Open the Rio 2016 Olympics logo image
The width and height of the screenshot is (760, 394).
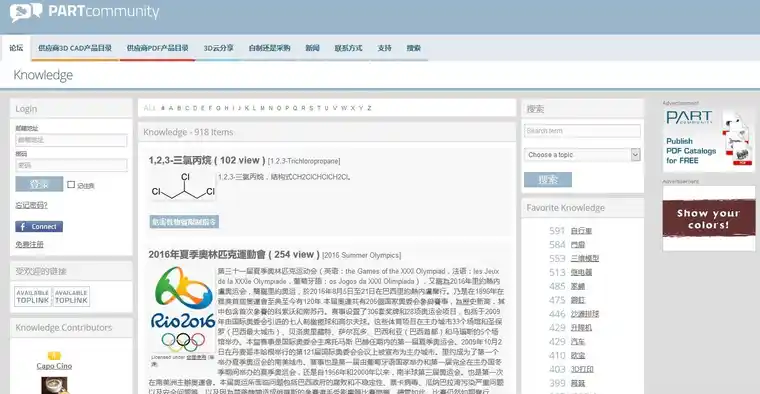pyautogui.click(x=183, y=309)
